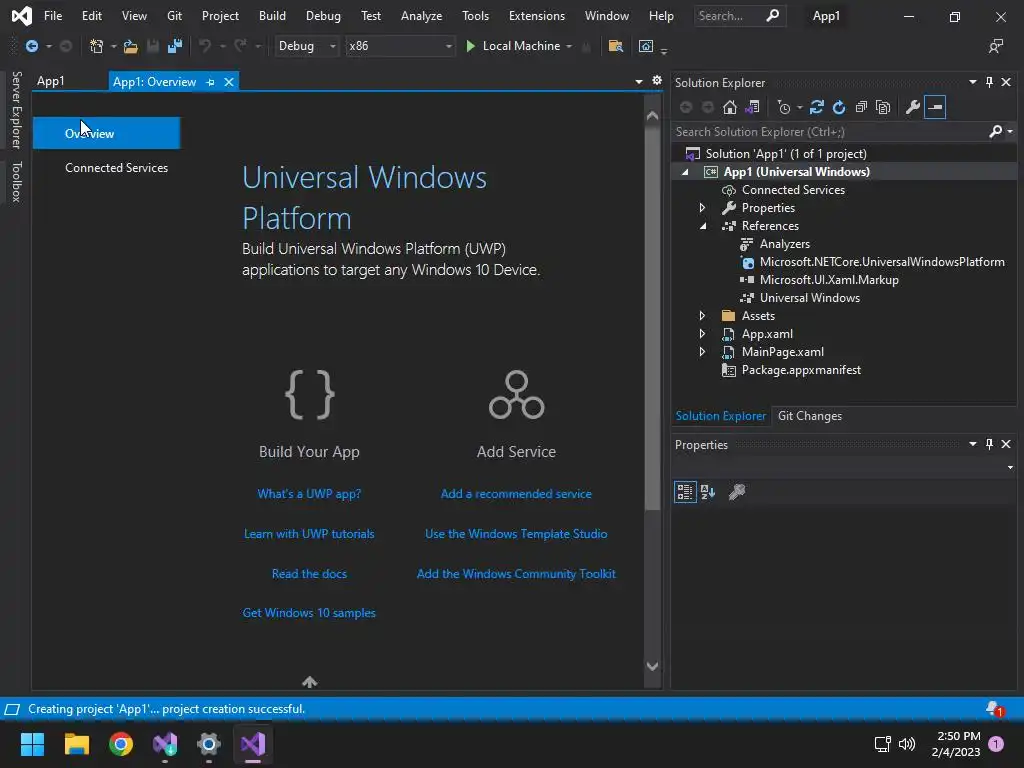The image size is (1024, 768).
Task: Pin the App1: Overview tab
Action: pos(210,82)
